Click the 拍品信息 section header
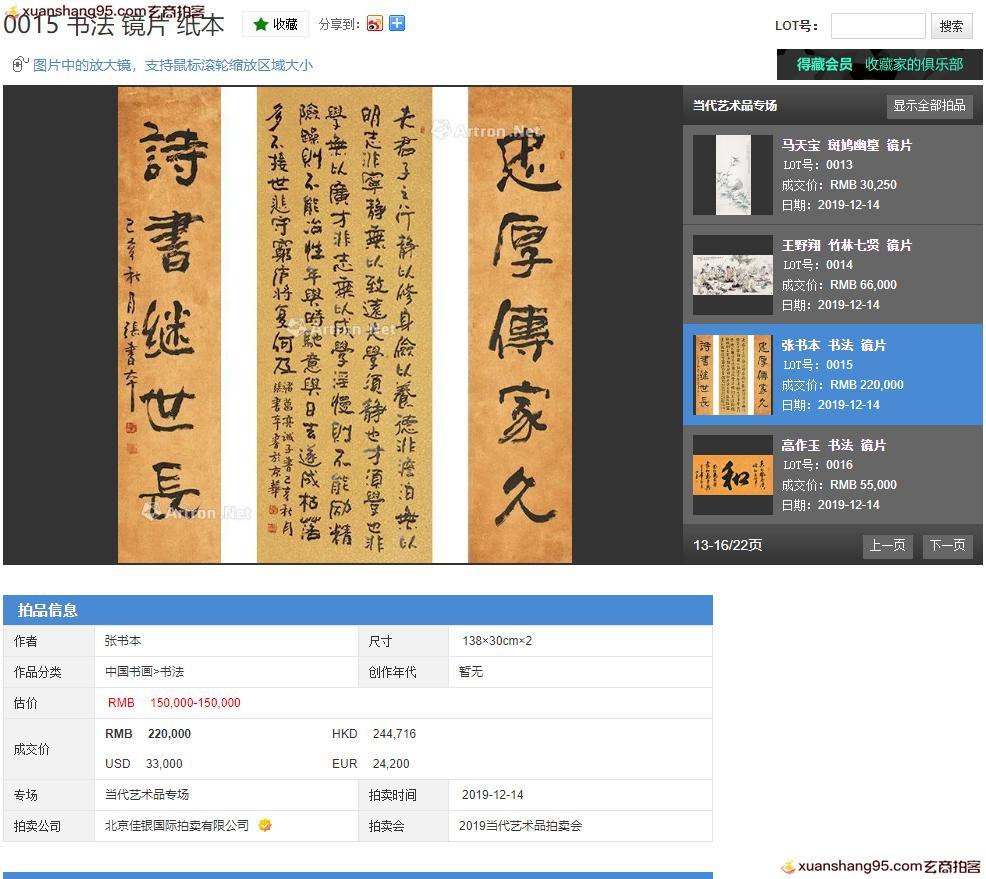This screenshot has height=879, width=986. 358,610
